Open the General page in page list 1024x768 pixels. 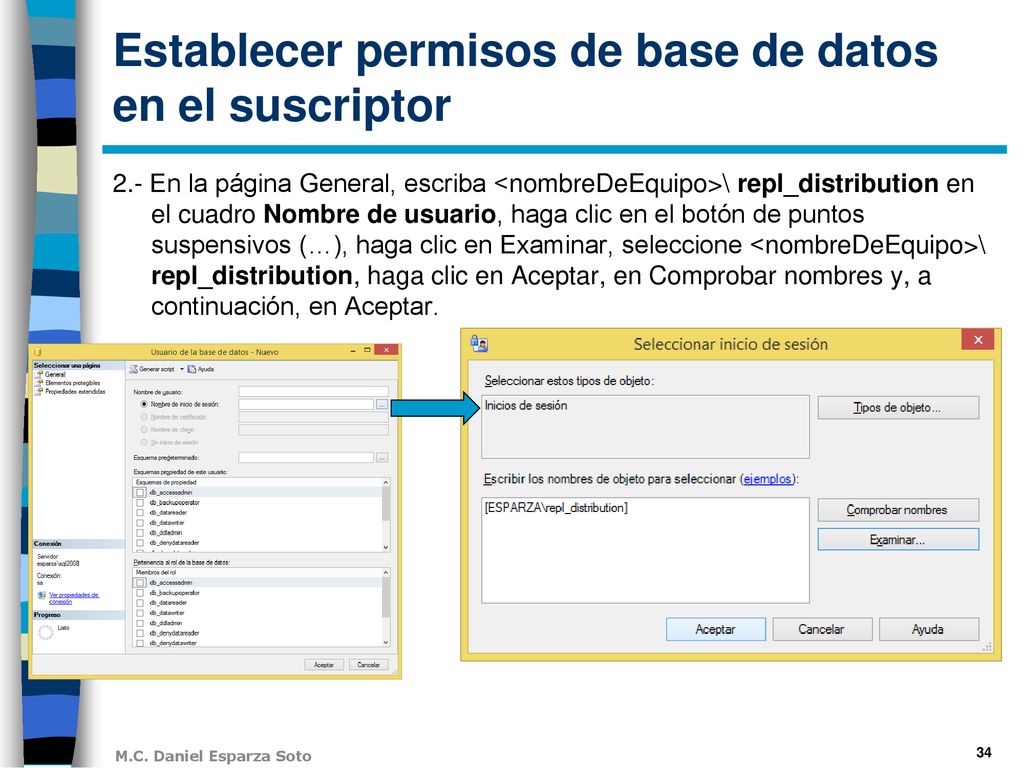[x=55, y=375]
